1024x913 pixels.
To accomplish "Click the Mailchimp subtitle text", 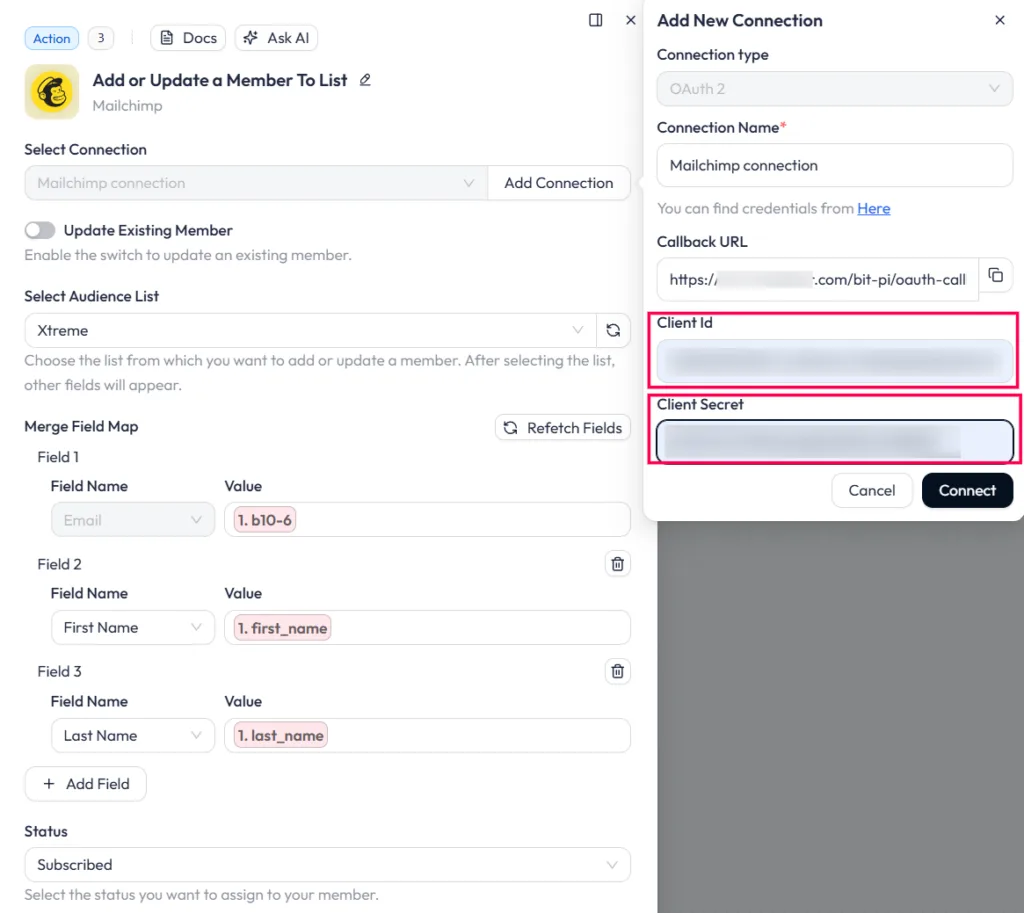I will point(127,106).
